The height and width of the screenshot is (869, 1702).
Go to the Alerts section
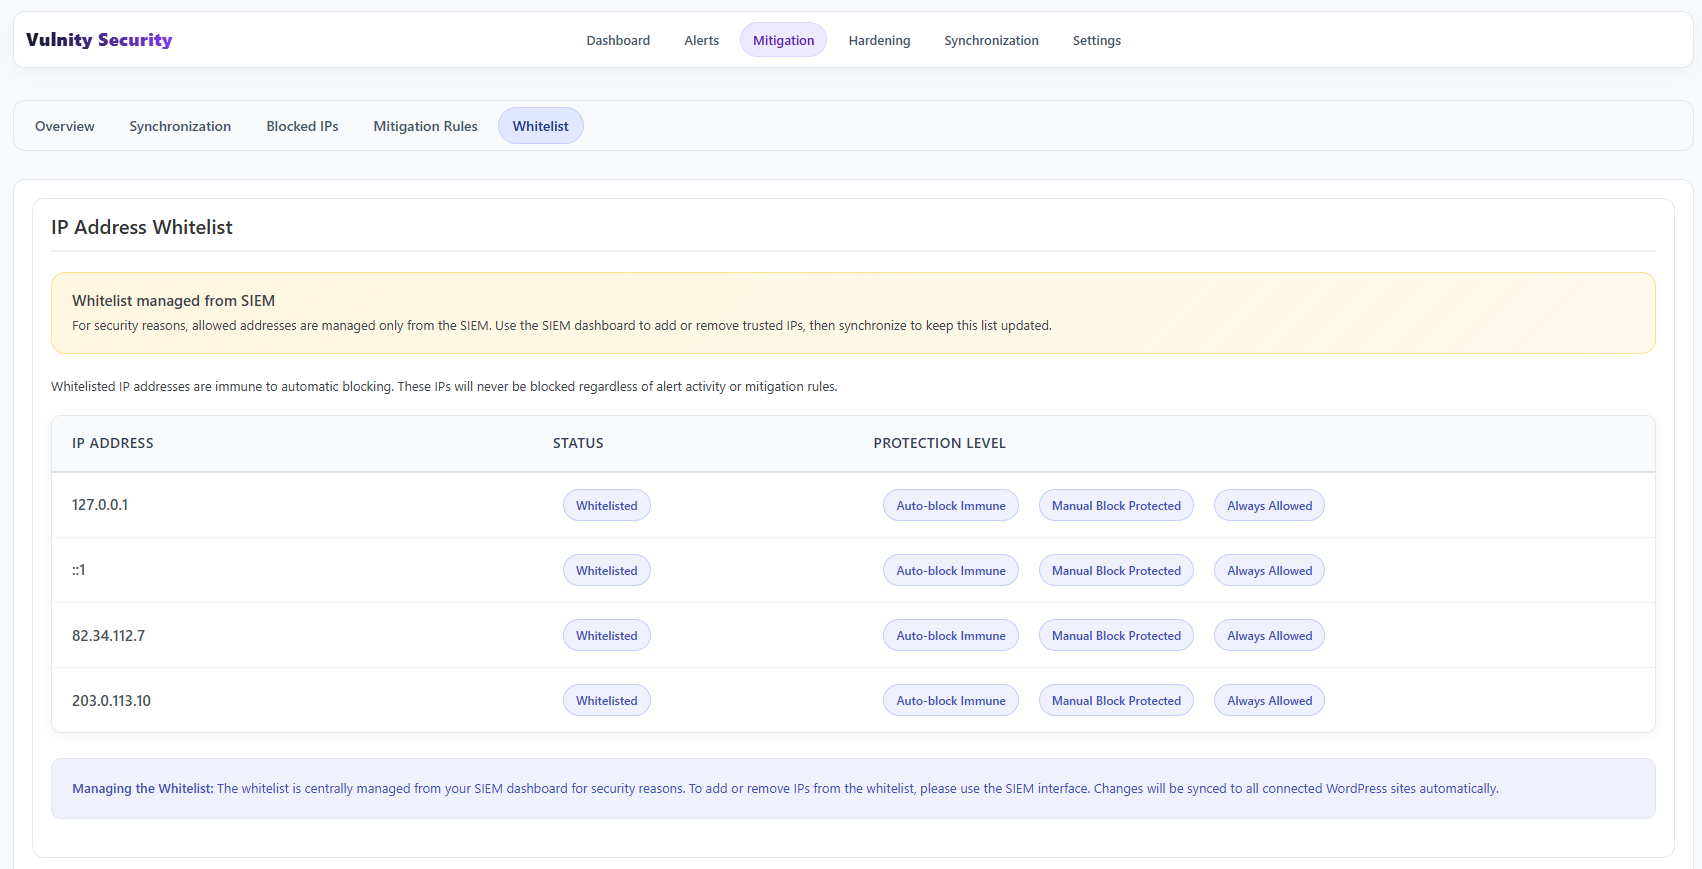click(x=701, y=40)
